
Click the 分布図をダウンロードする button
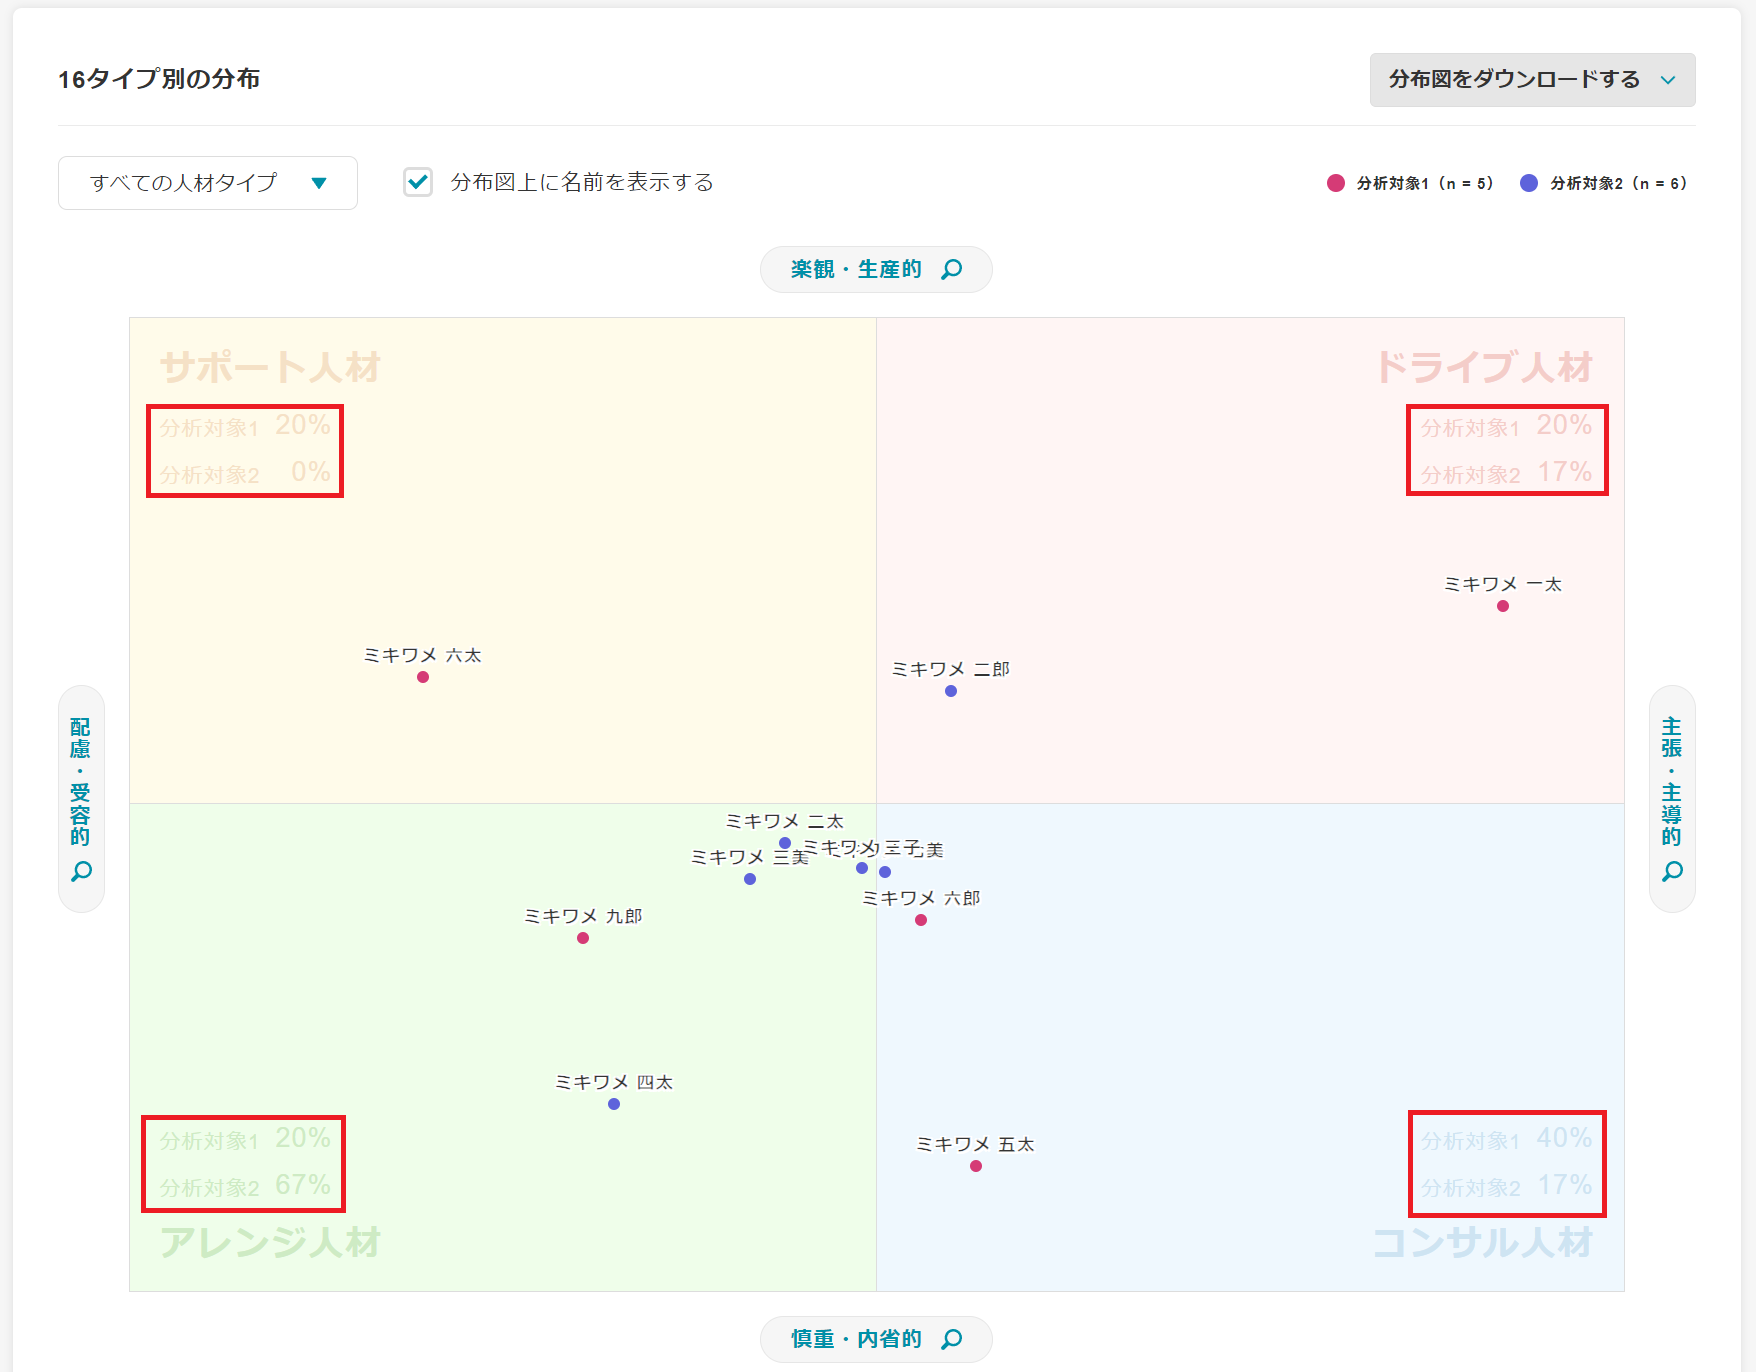pos(1512,80)
